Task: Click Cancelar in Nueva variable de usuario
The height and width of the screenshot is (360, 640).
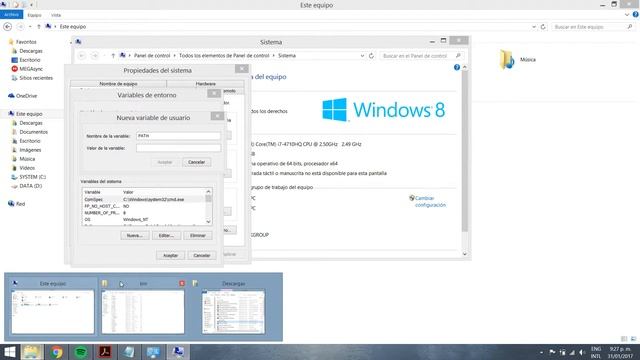Action: (196, 162)
